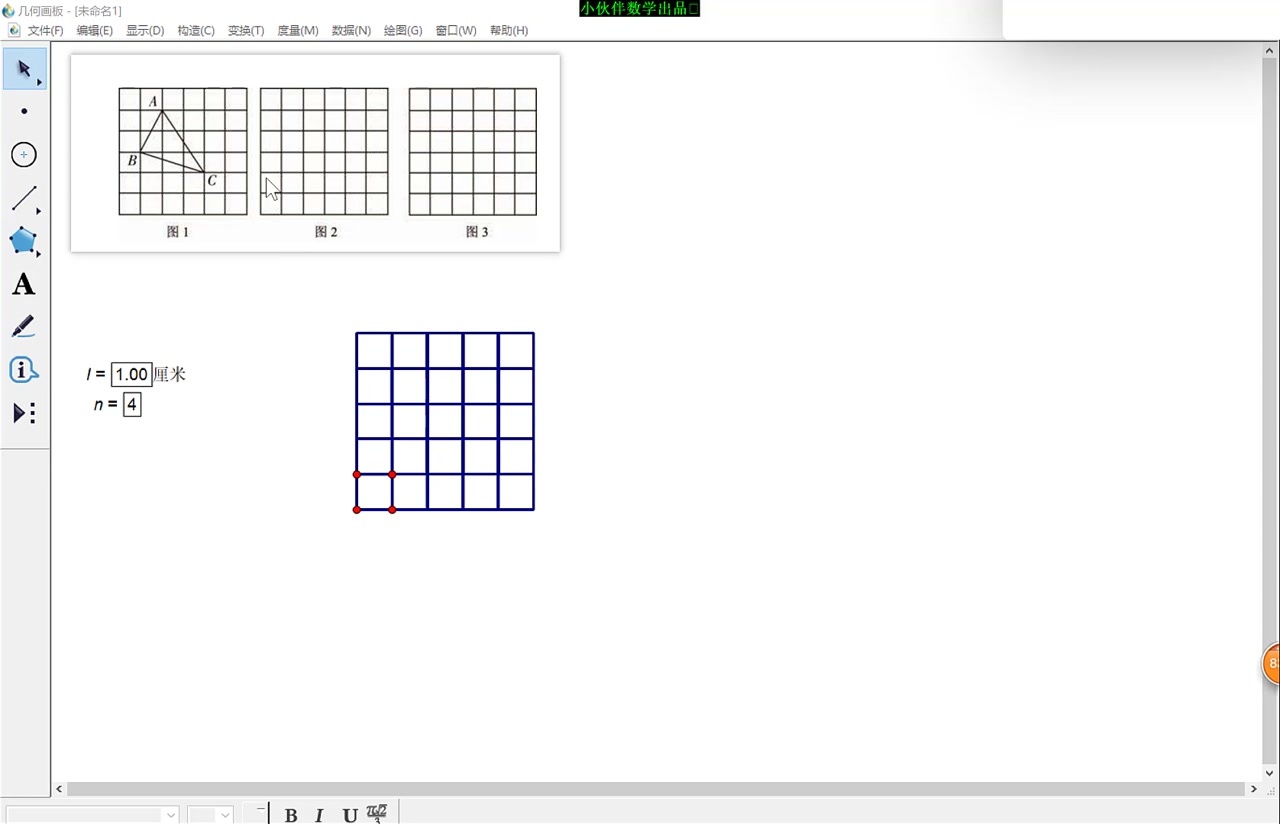Select the Marker pen tool
1280x824 pixels.
click(x=24, y=327)
